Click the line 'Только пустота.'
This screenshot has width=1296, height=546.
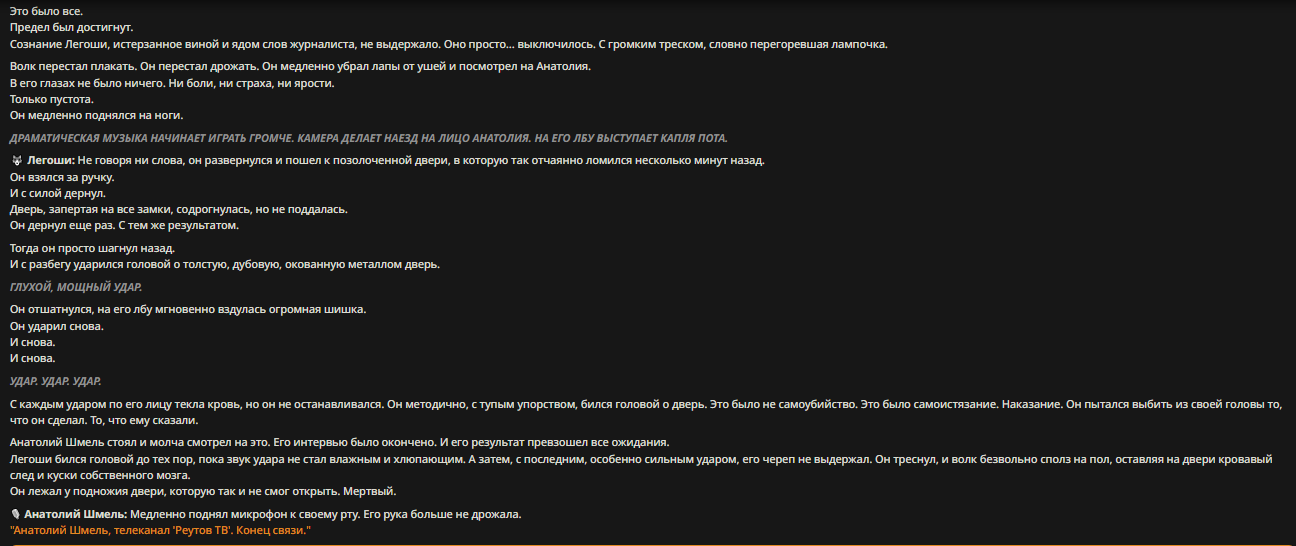click(52, 99)
